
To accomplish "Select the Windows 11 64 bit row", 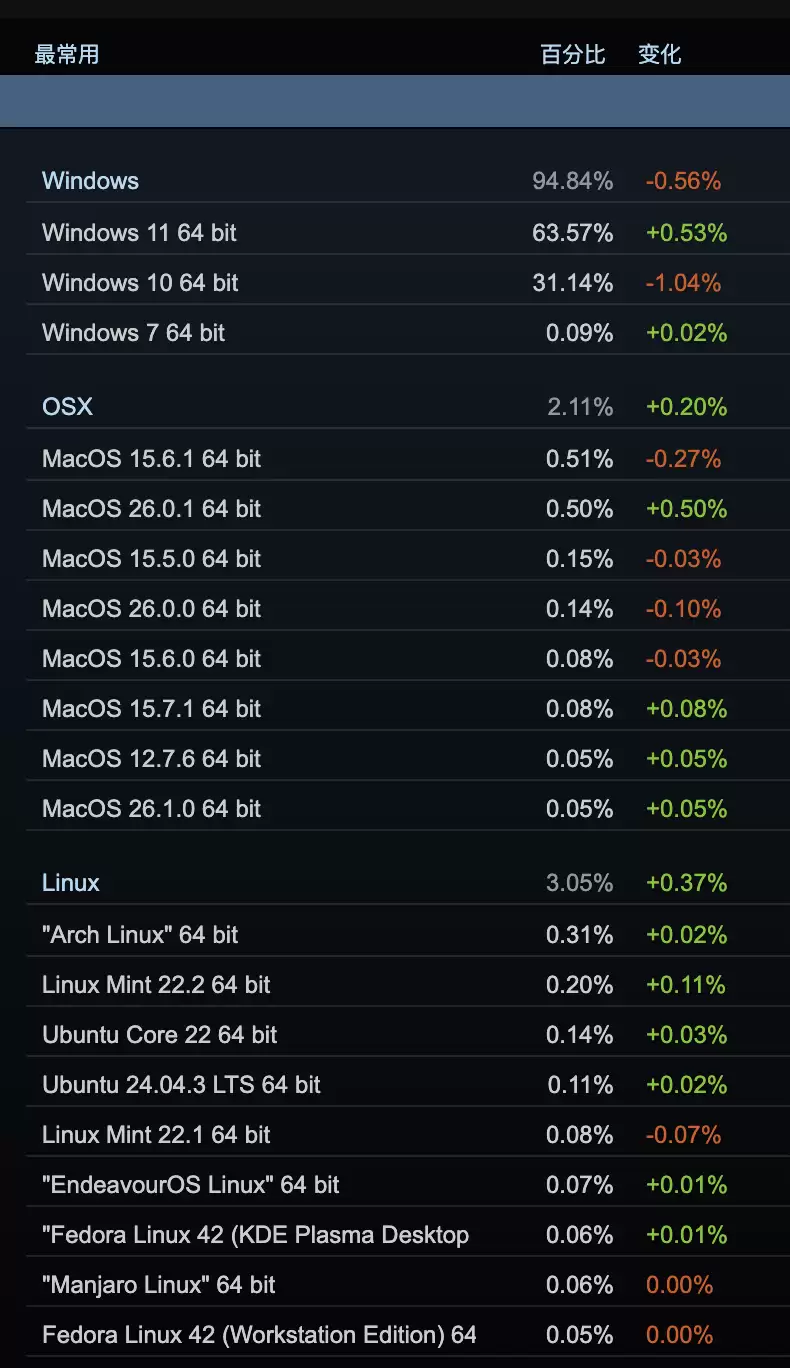I will pyautogui.click(x=138, y=232).
